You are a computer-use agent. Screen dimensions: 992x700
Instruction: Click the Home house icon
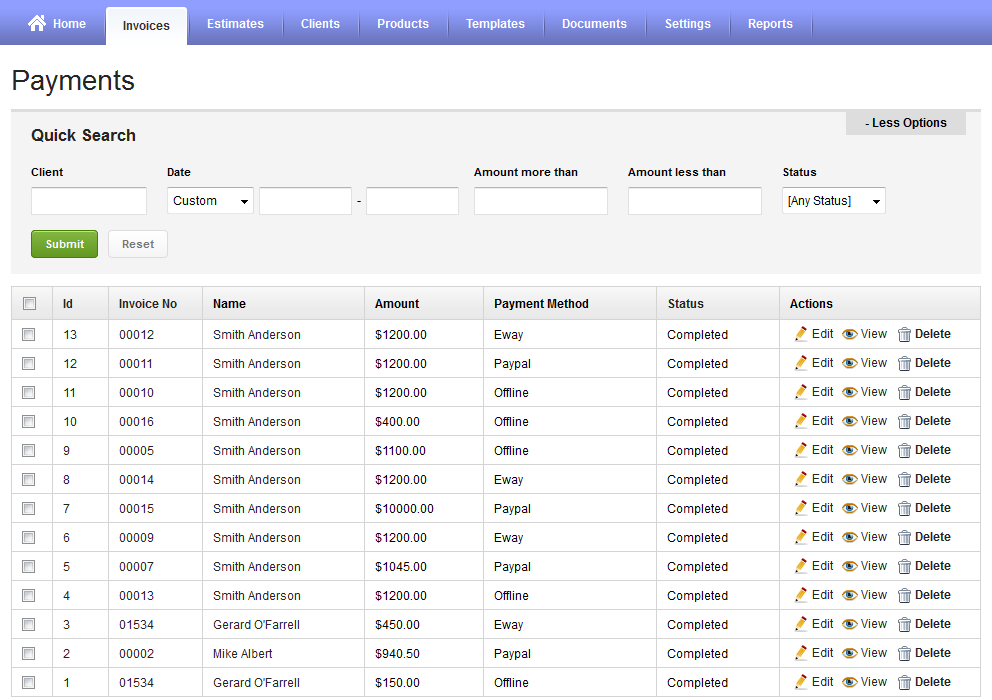point(37,23)
